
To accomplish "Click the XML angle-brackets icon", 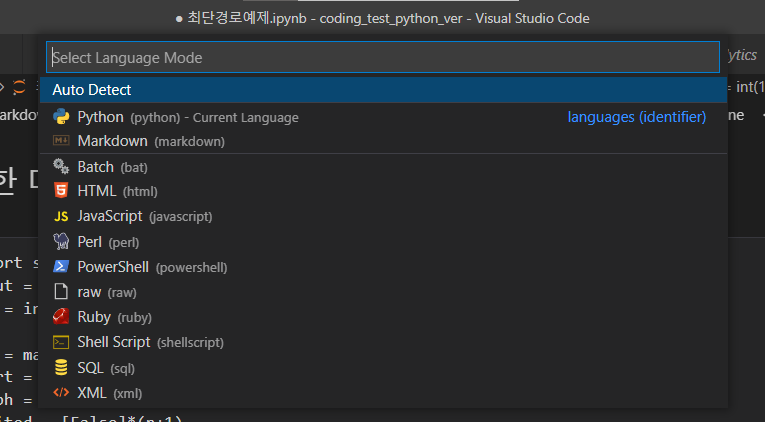I will coord(61,392).
